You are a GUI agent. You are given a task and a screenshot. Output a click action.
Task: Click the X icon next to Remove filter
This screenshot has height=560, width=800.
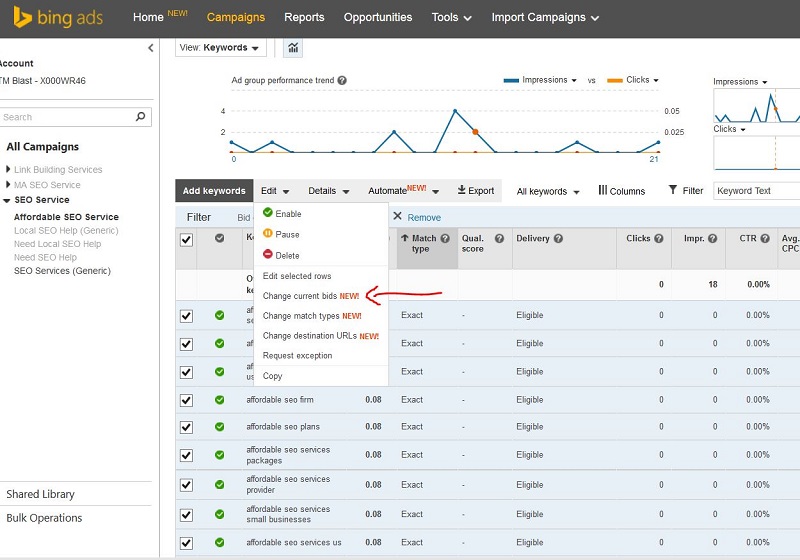pyautogui.click(x=397, y=216)
